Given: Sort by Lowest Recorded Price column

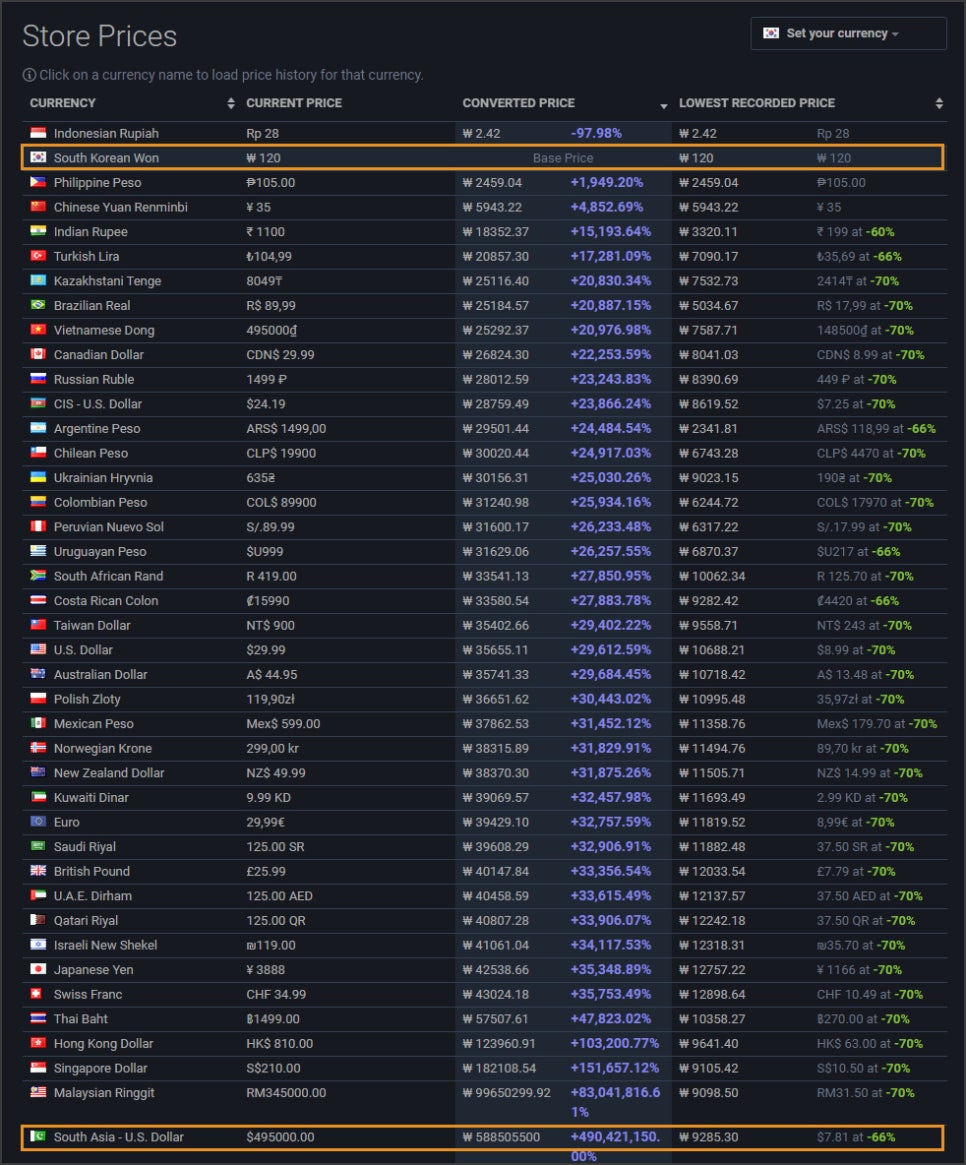Looking at the screenshot, I should pos(757,103).
